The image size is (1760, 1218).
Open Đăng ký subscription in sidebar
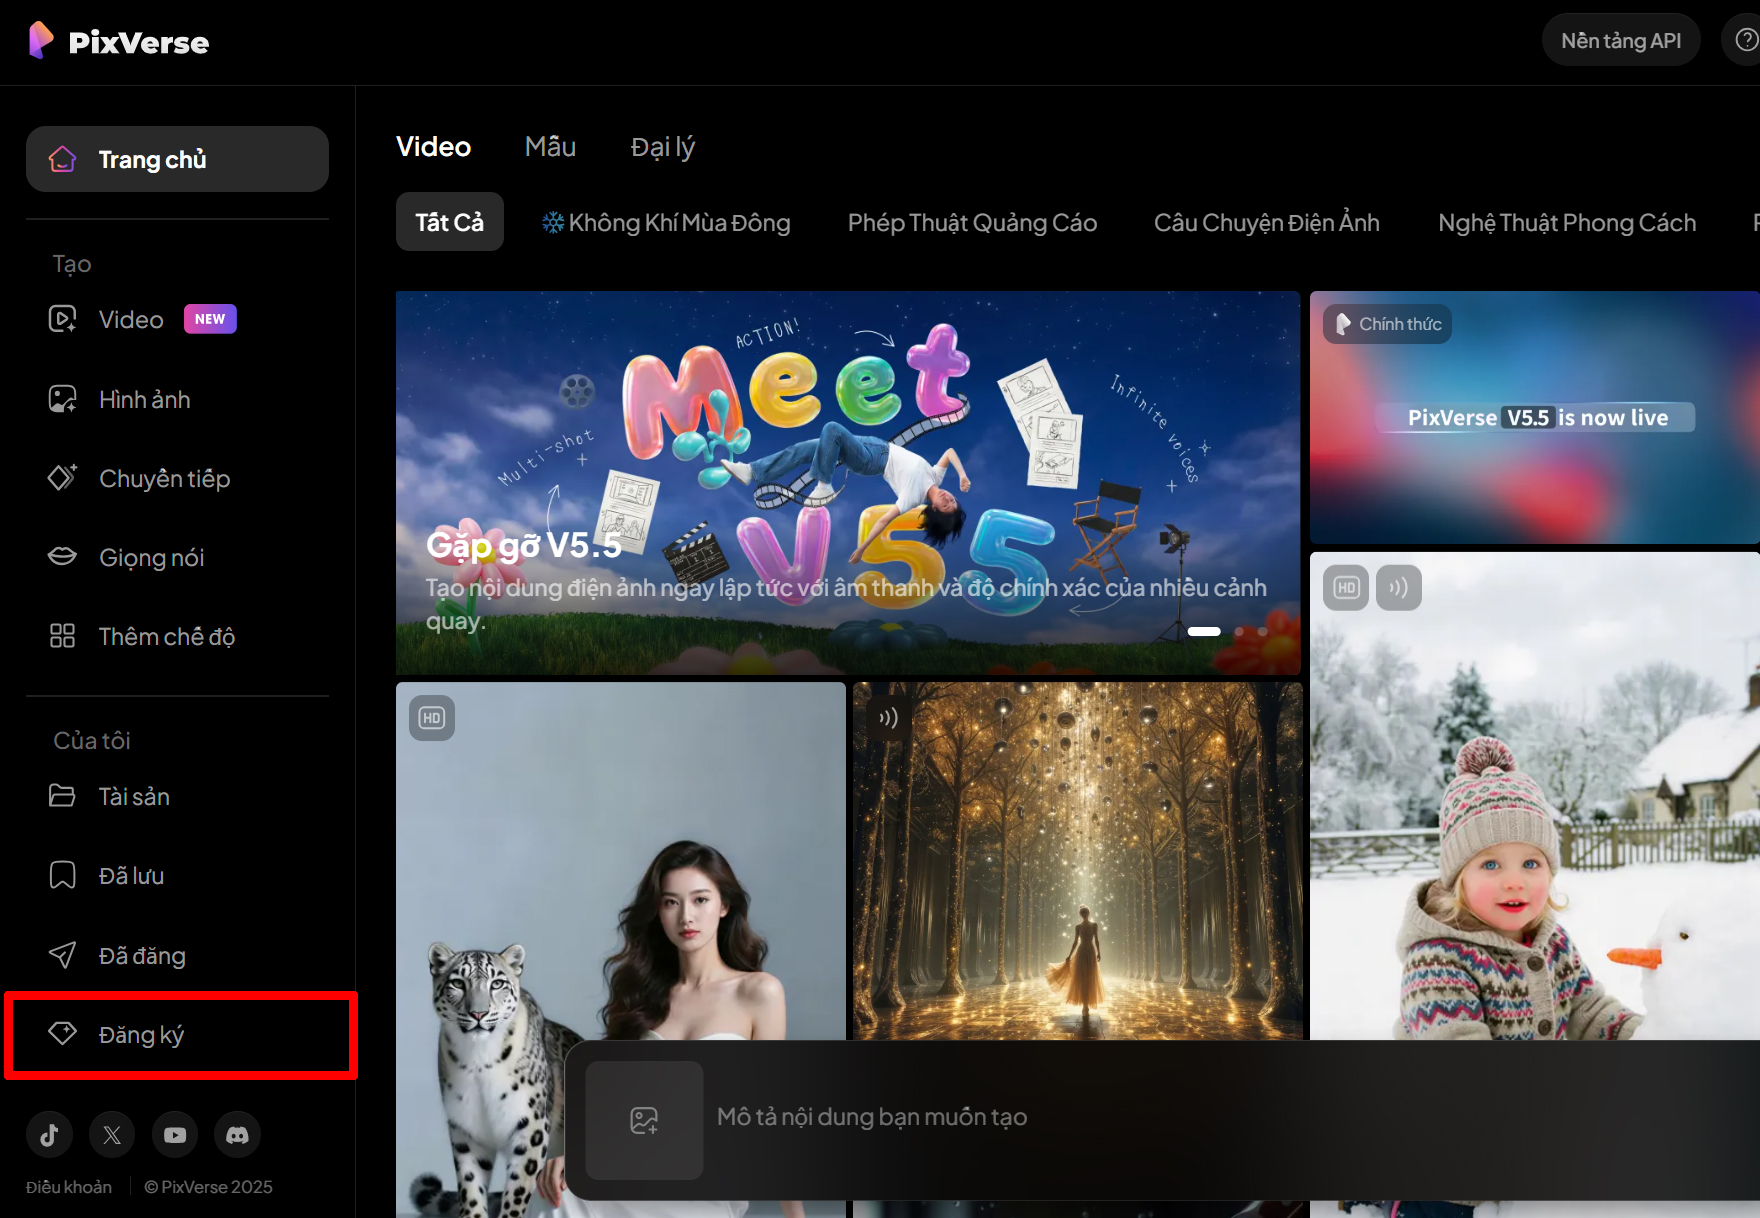tap(141, 1035)
